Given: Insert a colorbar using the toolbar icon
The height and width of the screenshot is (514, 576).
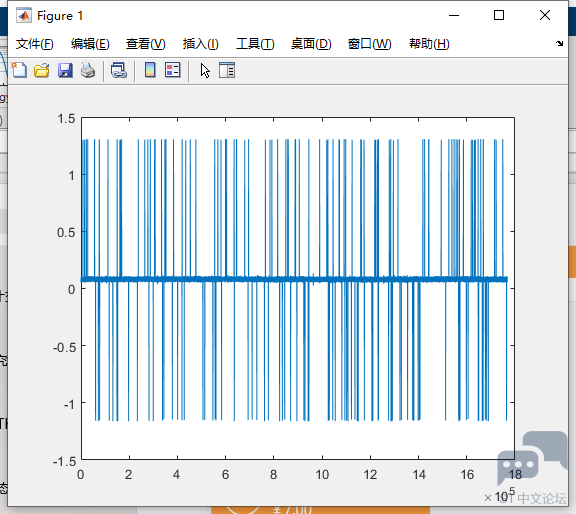Looking at the screenshot, I should [x=150, y=70].
